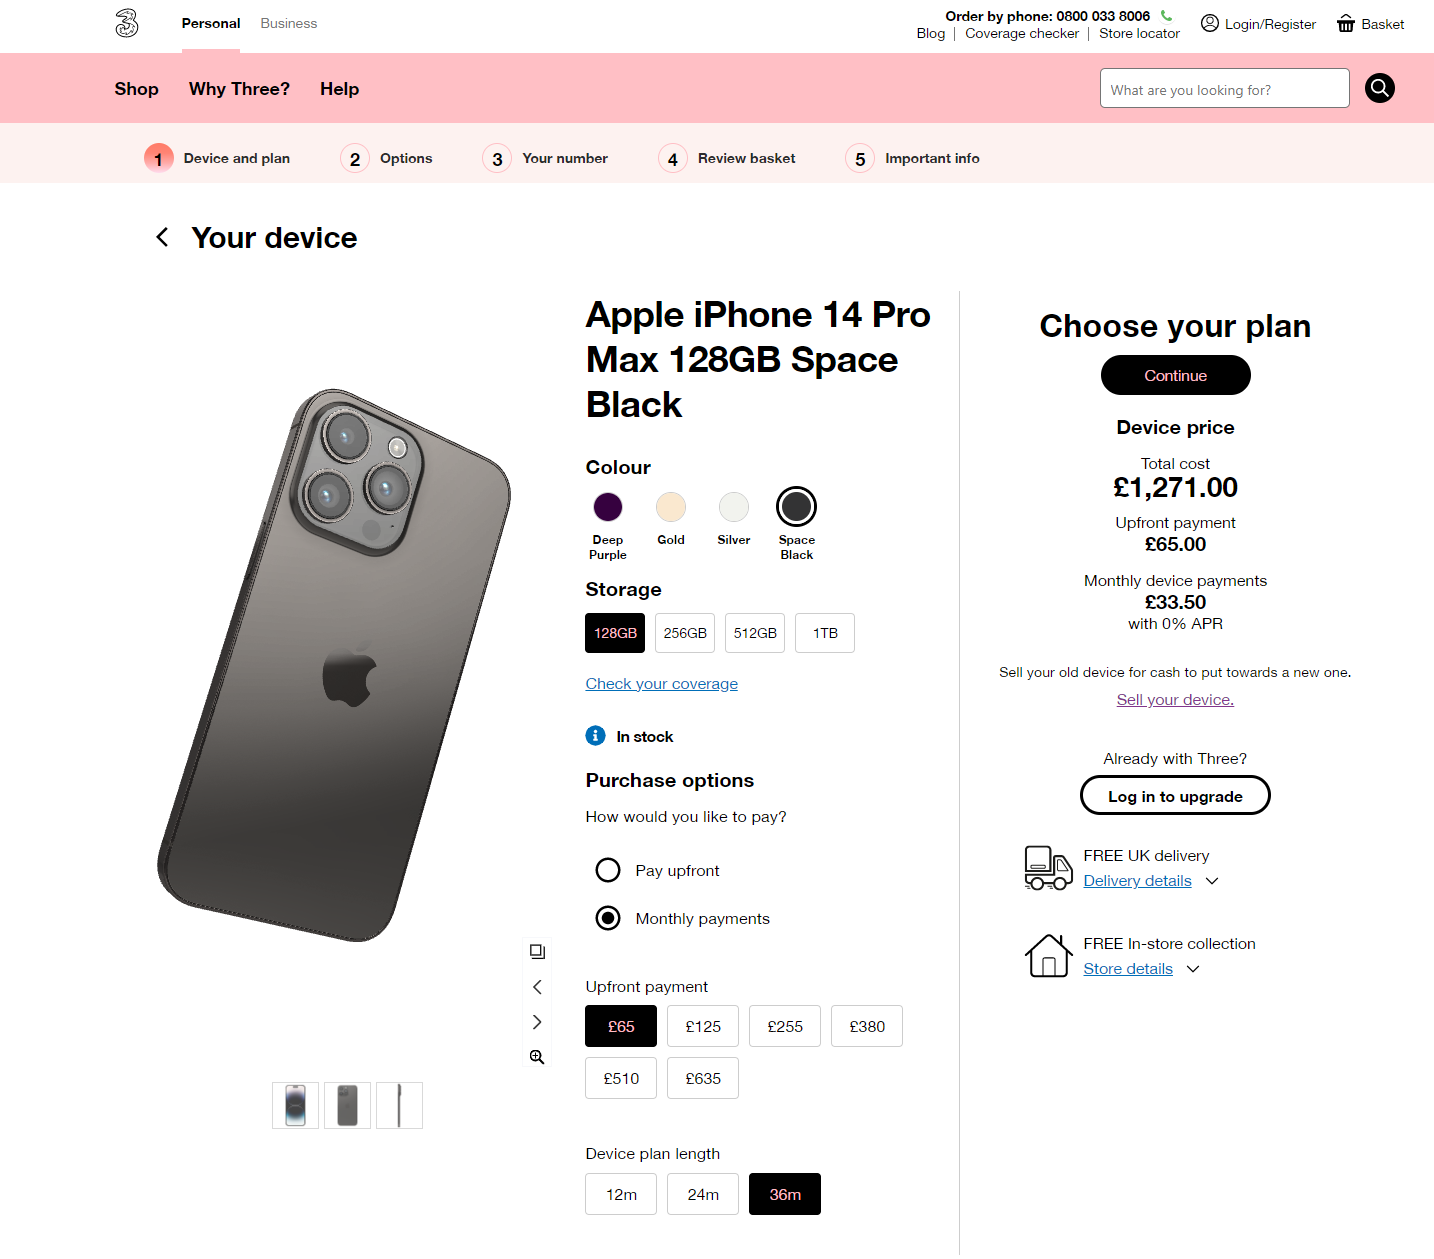
Task: Go back using the arrow beside Your device
Action: [x=162, y=237]
